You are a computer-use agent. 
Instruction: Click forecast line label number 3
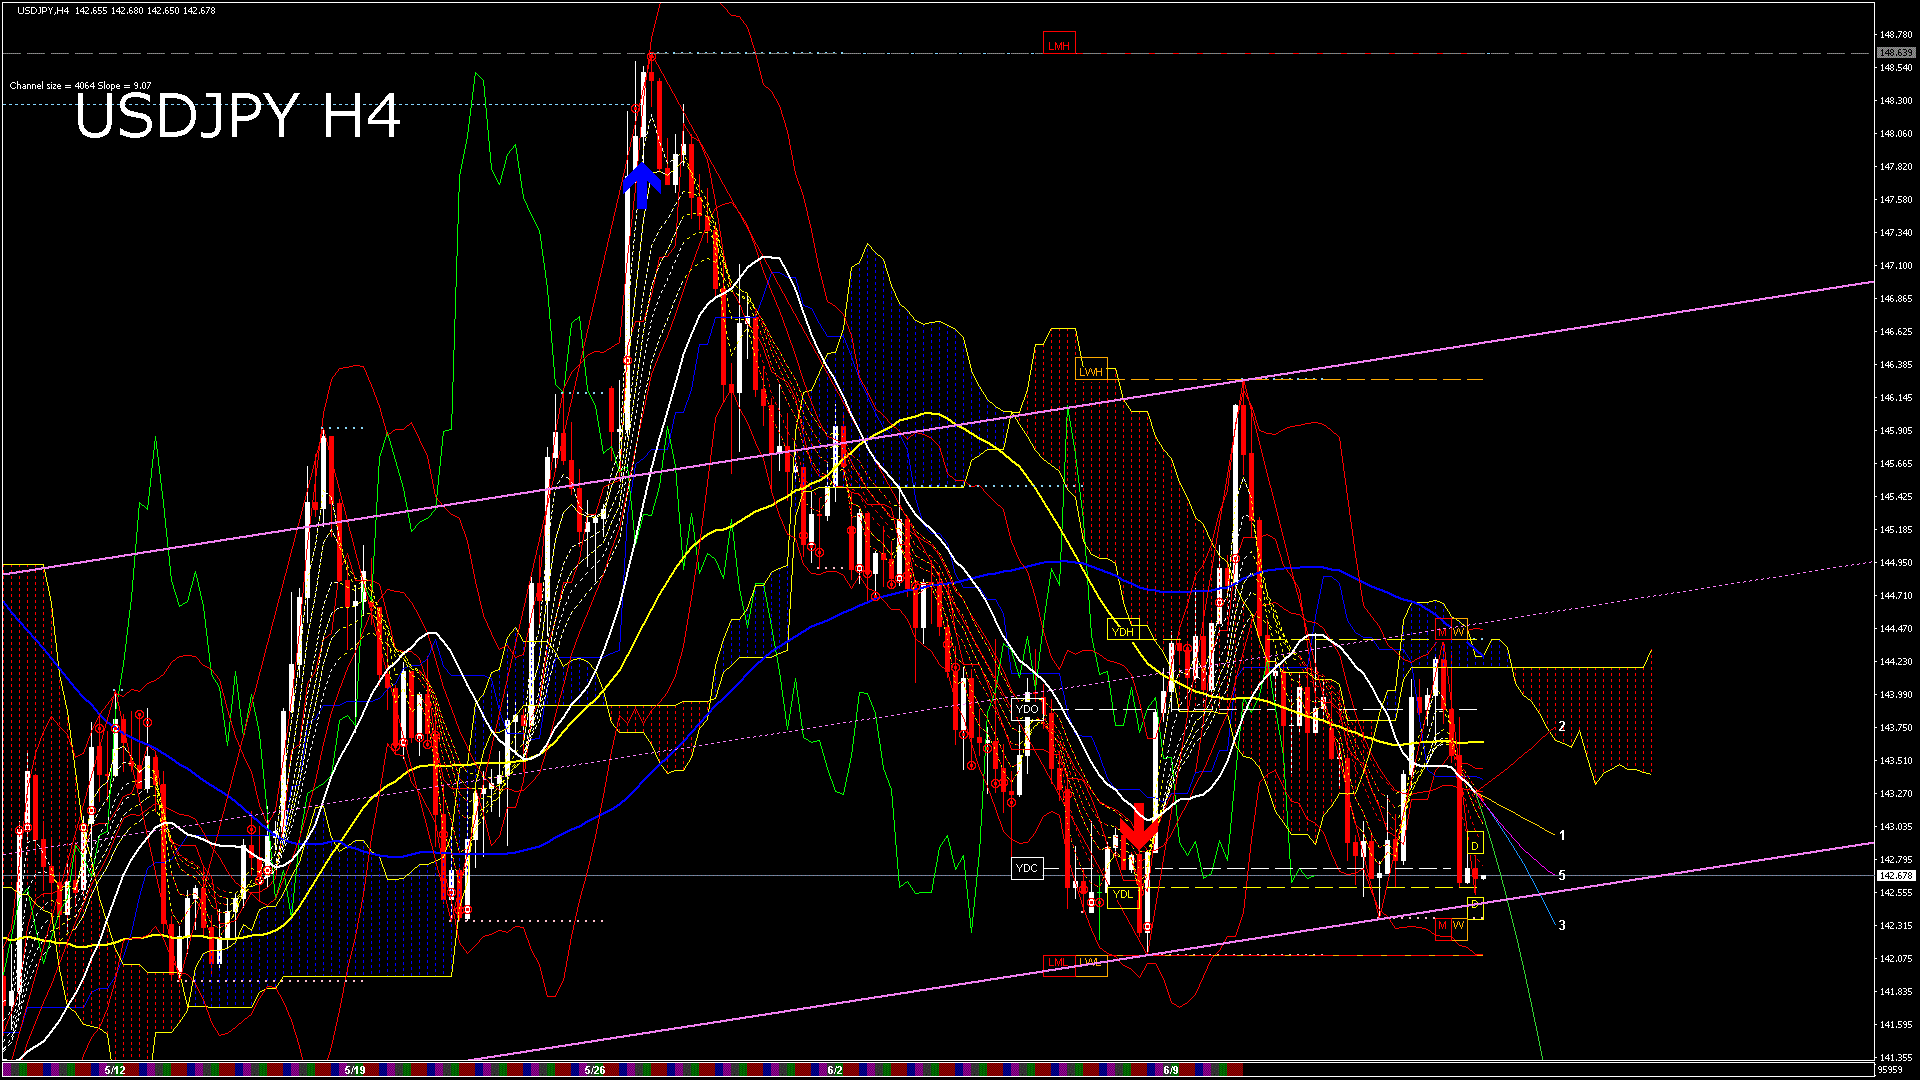tap(1562, 926)
